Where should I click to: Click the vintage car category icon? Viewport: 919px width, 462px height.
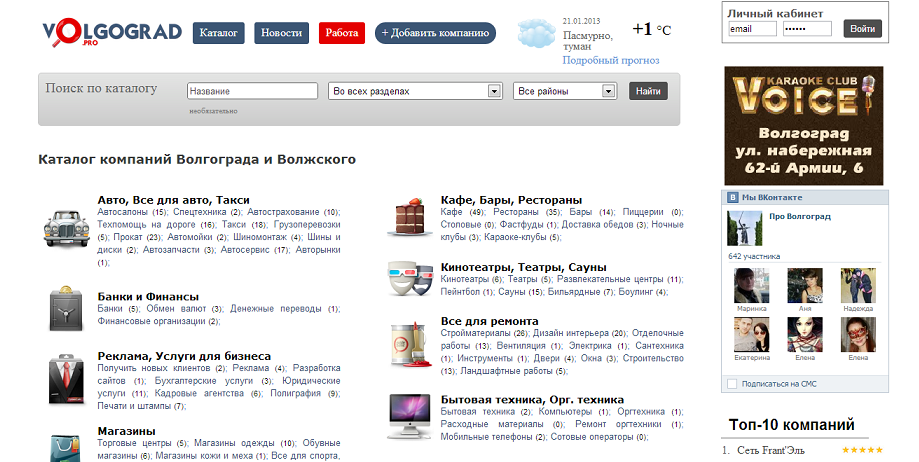[66, 227]
